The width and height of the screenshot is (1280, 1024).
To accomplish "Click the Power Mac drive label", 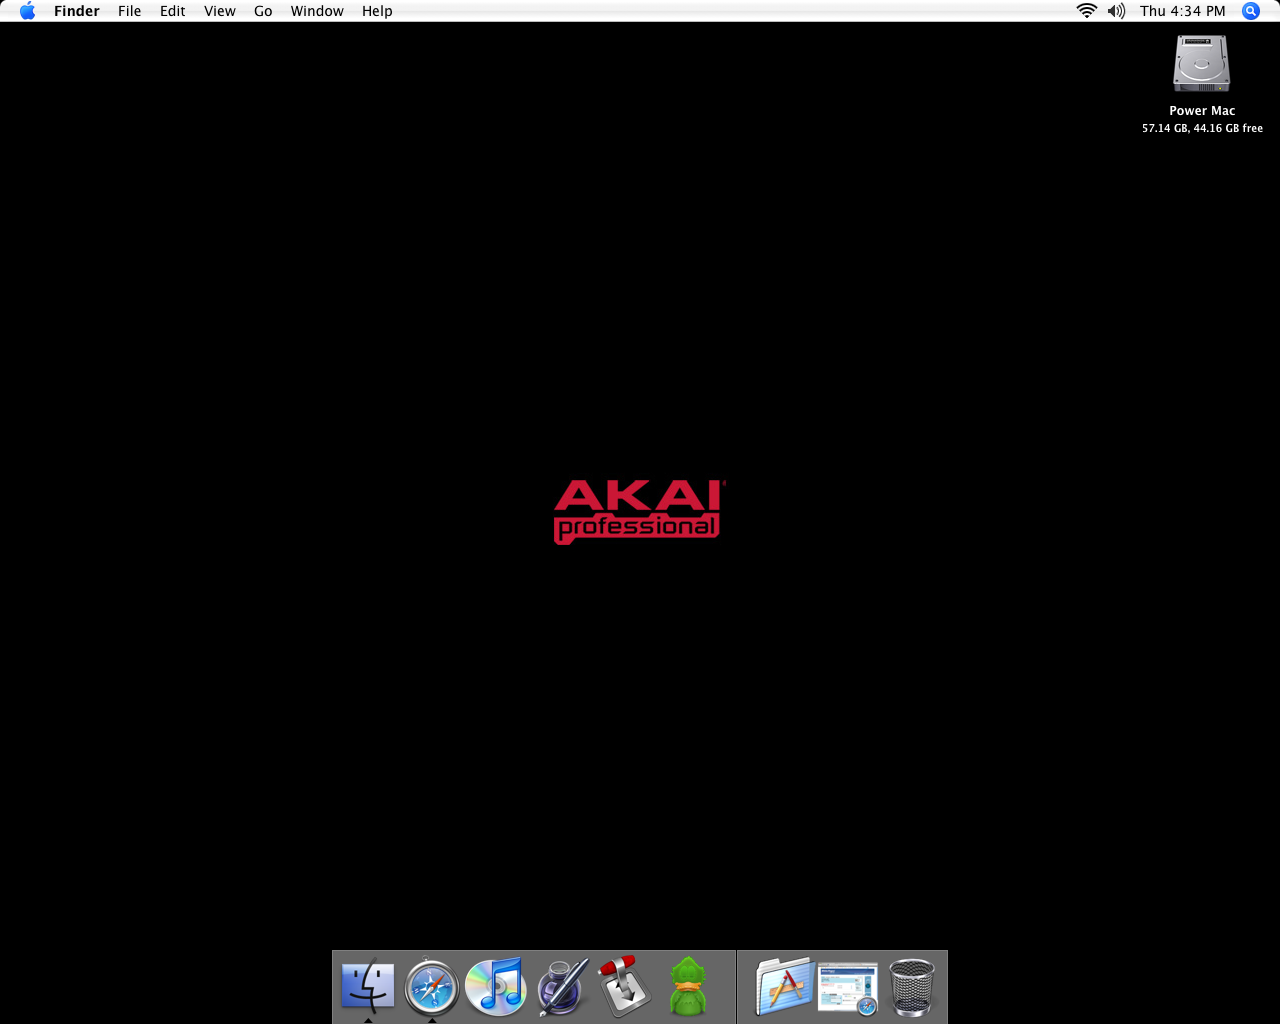I will point(1202,111).
